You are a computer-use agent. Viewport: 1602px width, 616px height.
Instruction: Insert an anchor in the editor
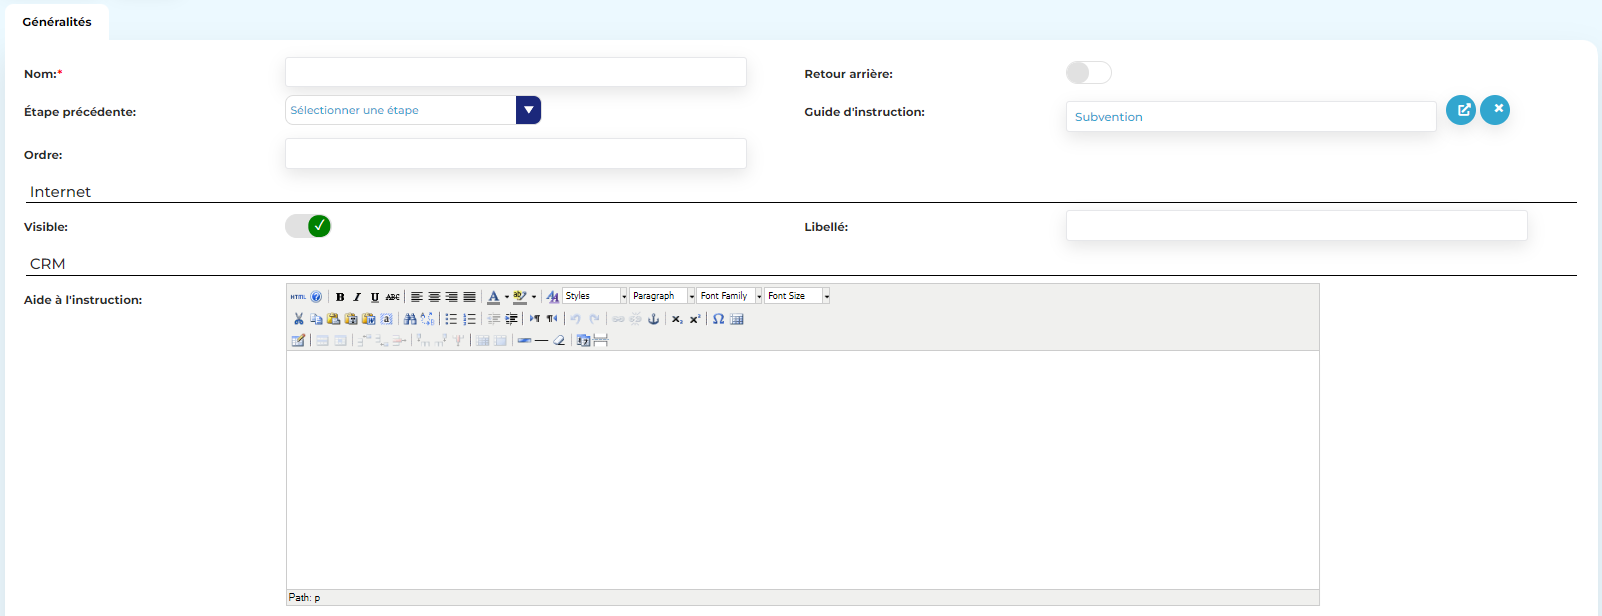pos(654,319)
